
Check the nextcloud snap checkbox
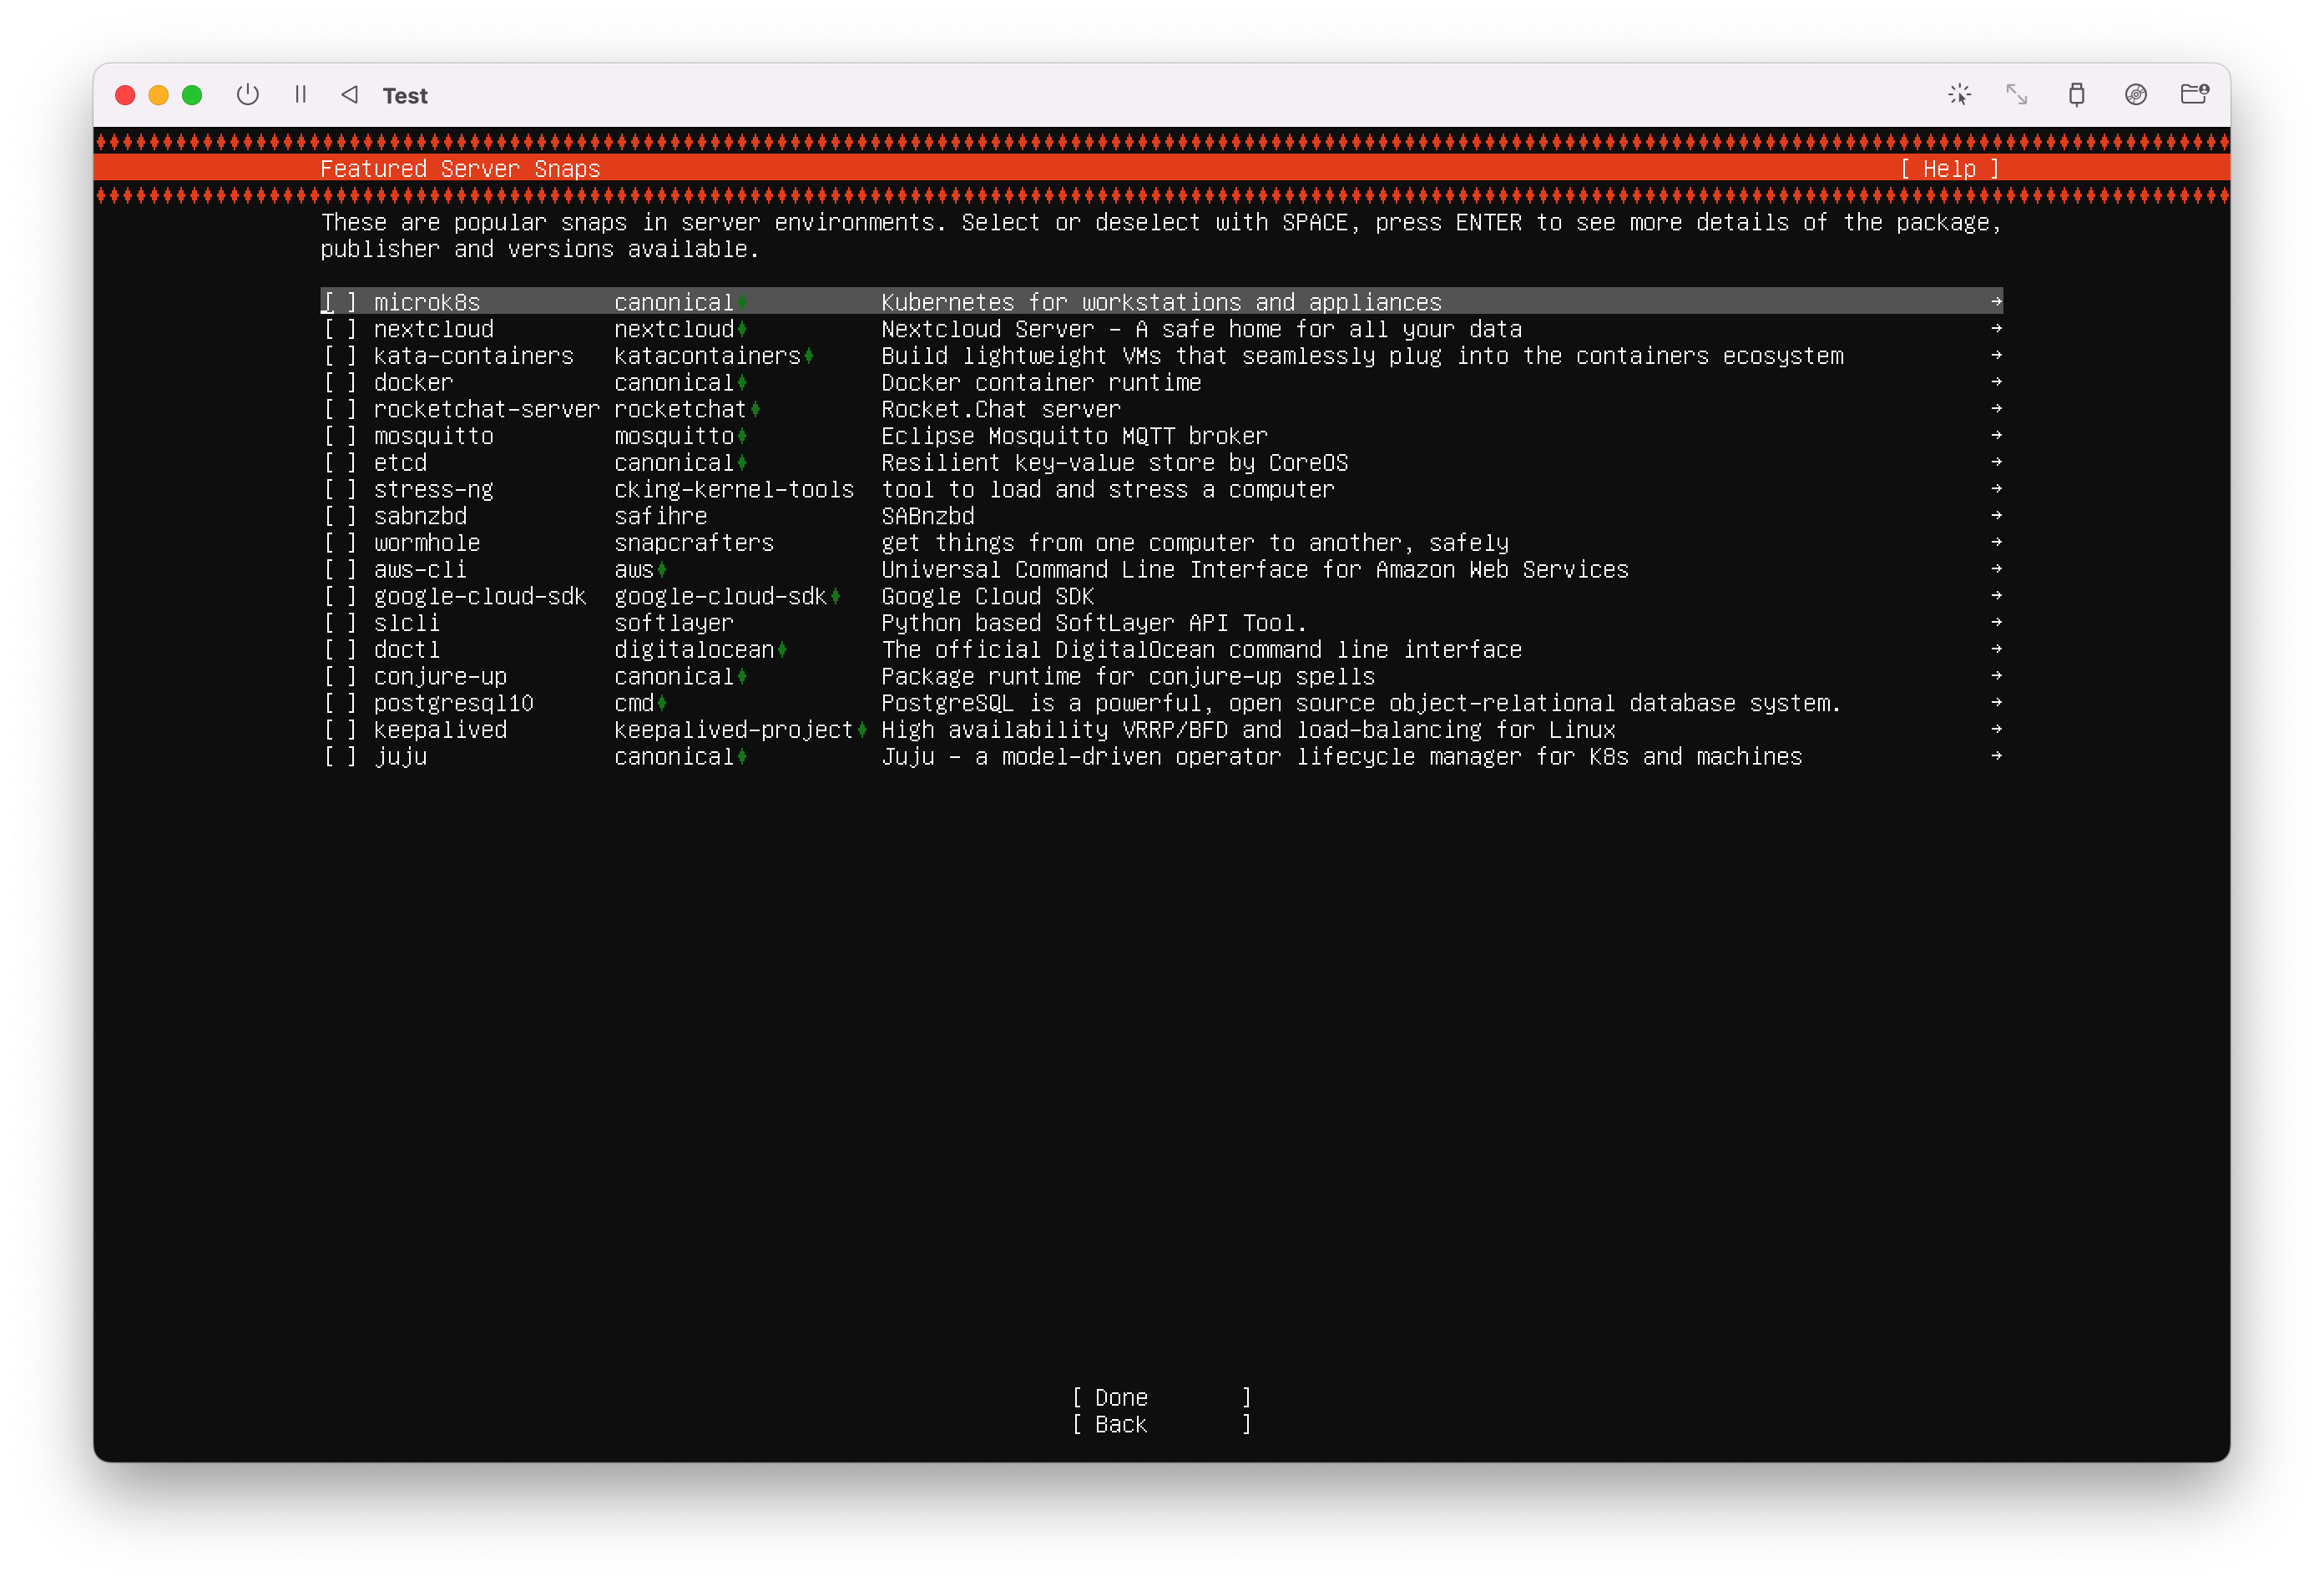coord(339,329)
